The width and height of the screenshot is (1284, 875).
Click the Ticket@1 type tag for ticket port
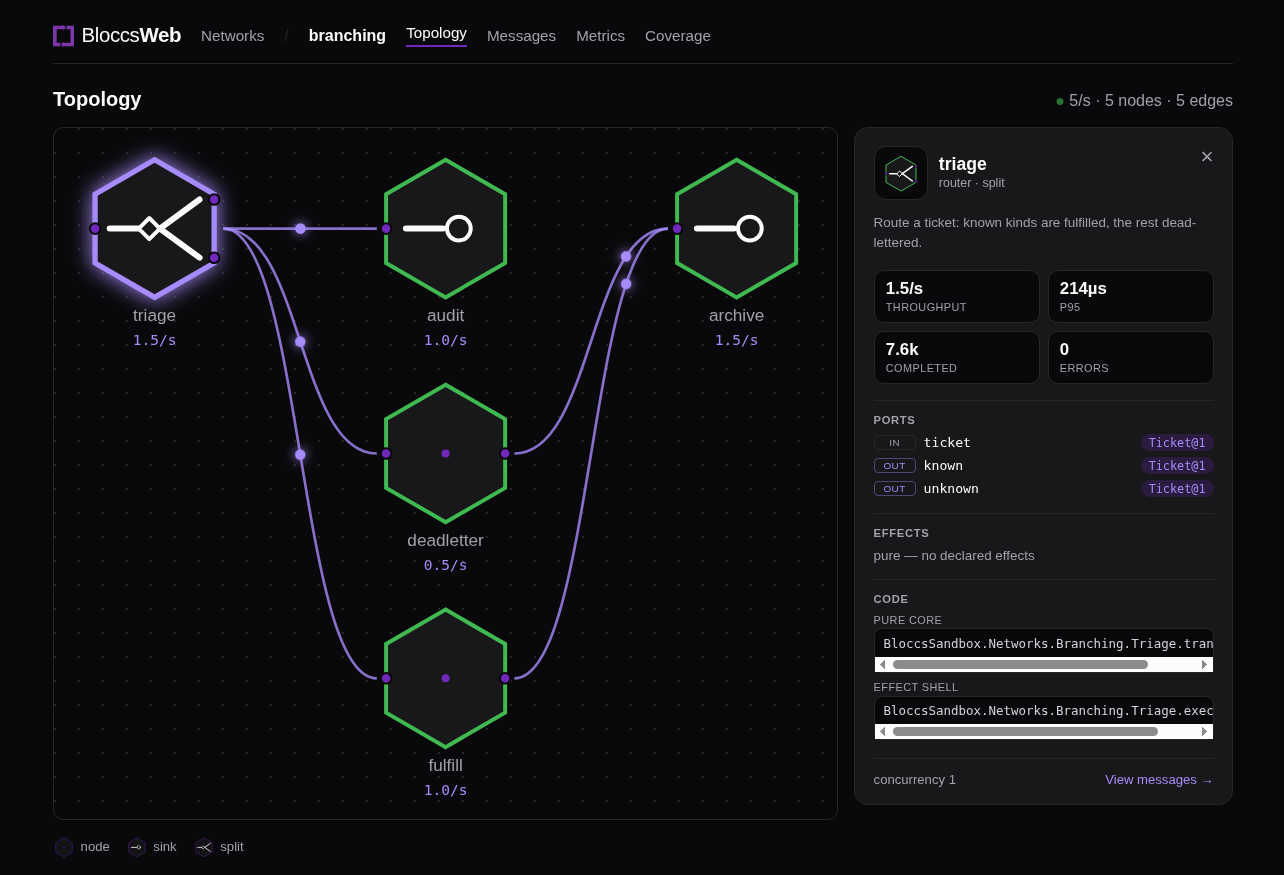(1177, 443)
